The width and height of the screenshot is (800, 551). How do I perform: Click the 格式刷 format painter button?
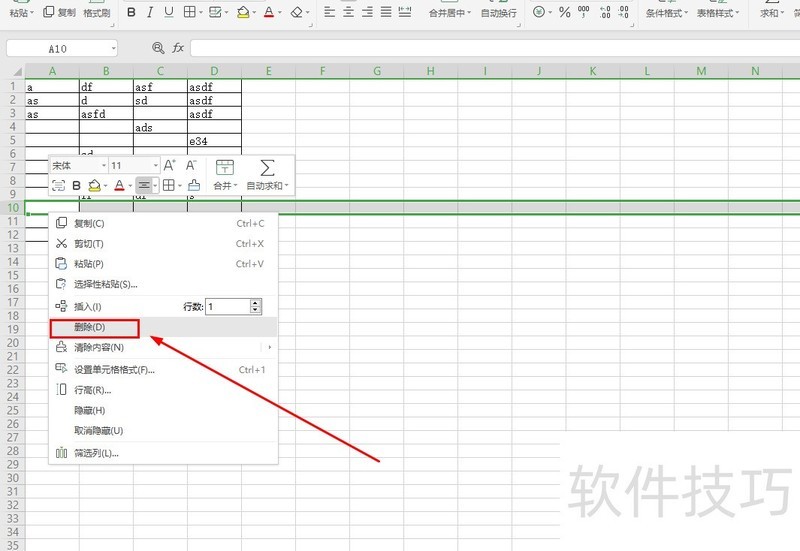[x=96, y=13]
